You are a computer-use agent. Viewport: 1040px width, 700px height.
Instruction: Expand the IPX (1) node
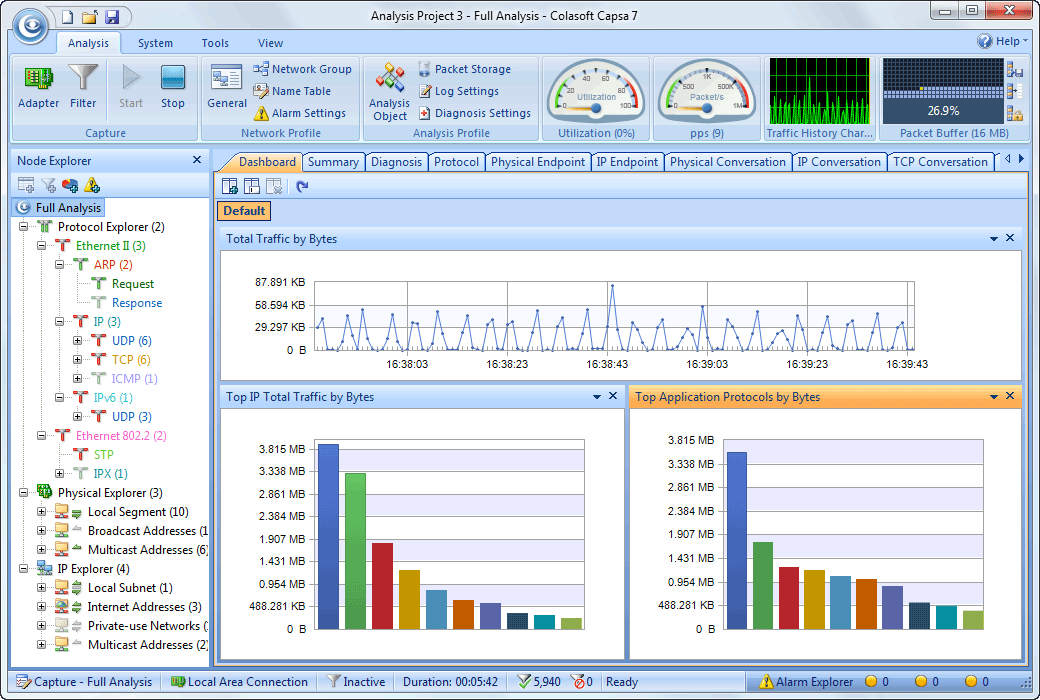click(x=60, y=474)
